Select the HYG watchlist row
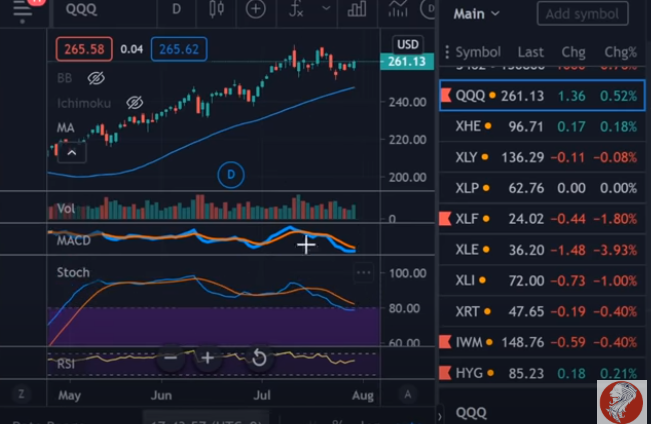 pyautogui.click(x=542, y=373)
